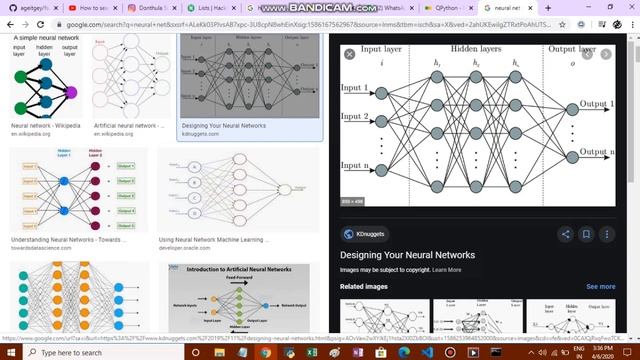
Task: Go forward in browser history
Action: (x=25, y=24)
